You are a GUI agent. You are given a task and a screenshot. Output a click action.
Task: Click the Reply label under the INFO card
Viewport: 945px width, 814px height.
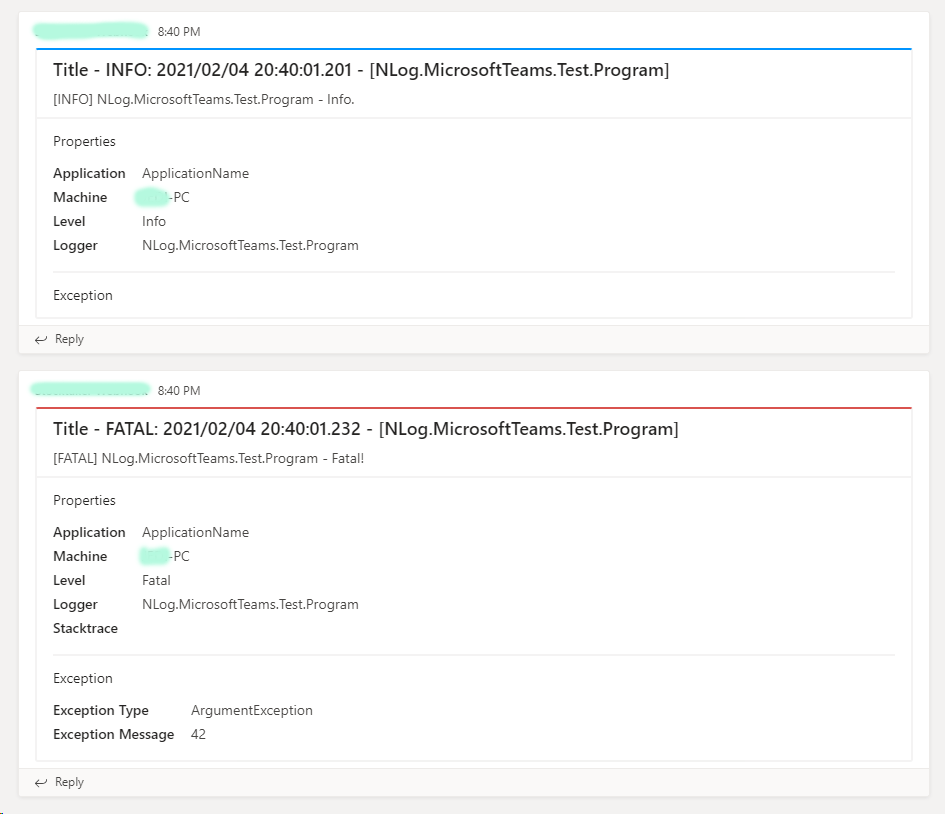[x=68, y=339]
